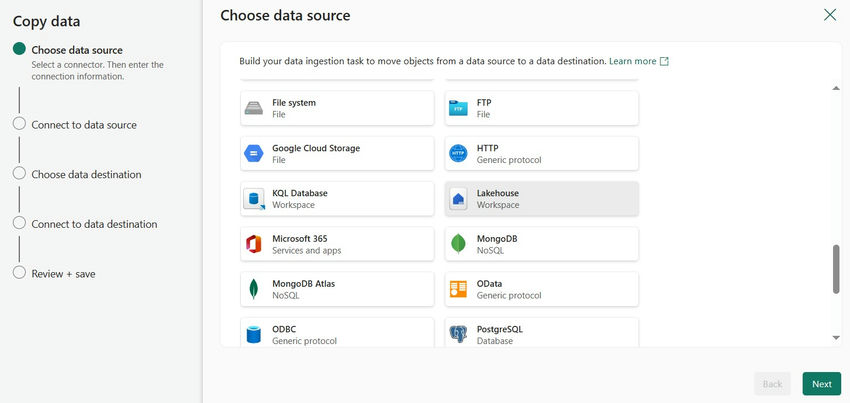Go to Connect to data source step
This screenshot has width=850, height=403.
tap(84, 125)
